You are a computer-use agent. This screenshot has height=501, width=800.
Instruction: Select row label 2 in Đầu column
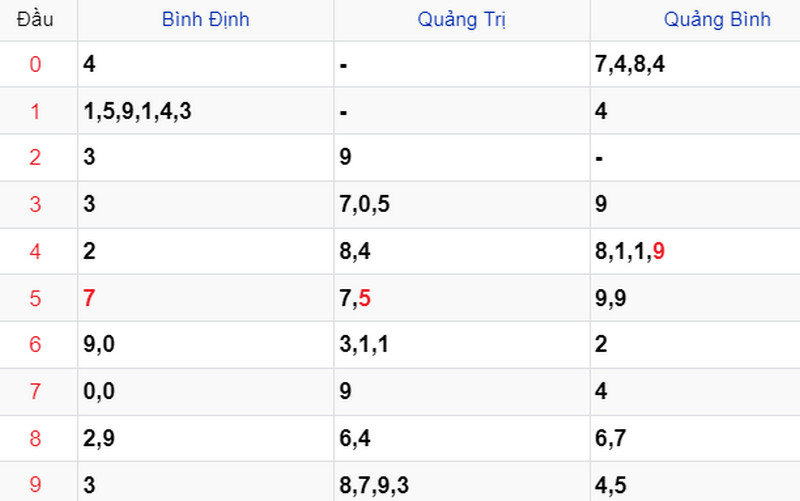tap(35, 158)
